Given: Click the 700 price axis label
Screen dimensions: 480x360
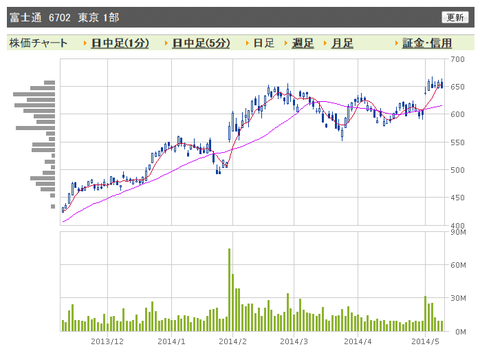Looking at the screenshot, I should point(457,59).
